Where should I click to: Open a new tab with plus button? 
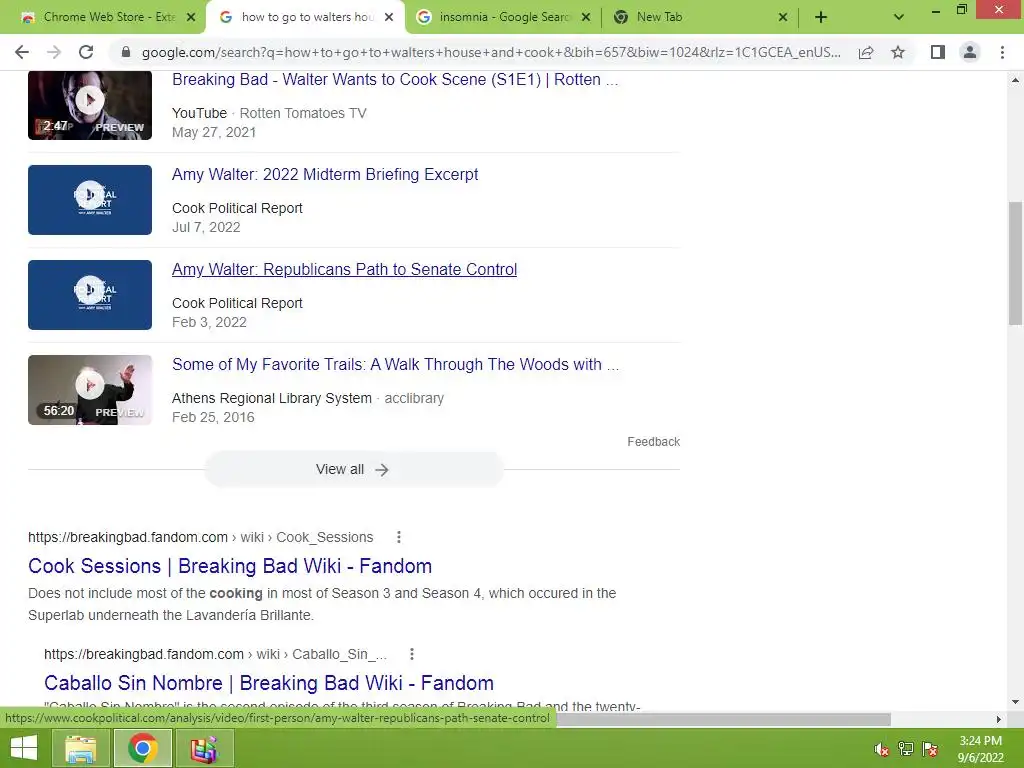pyautogui.click(x=821, y=18)
